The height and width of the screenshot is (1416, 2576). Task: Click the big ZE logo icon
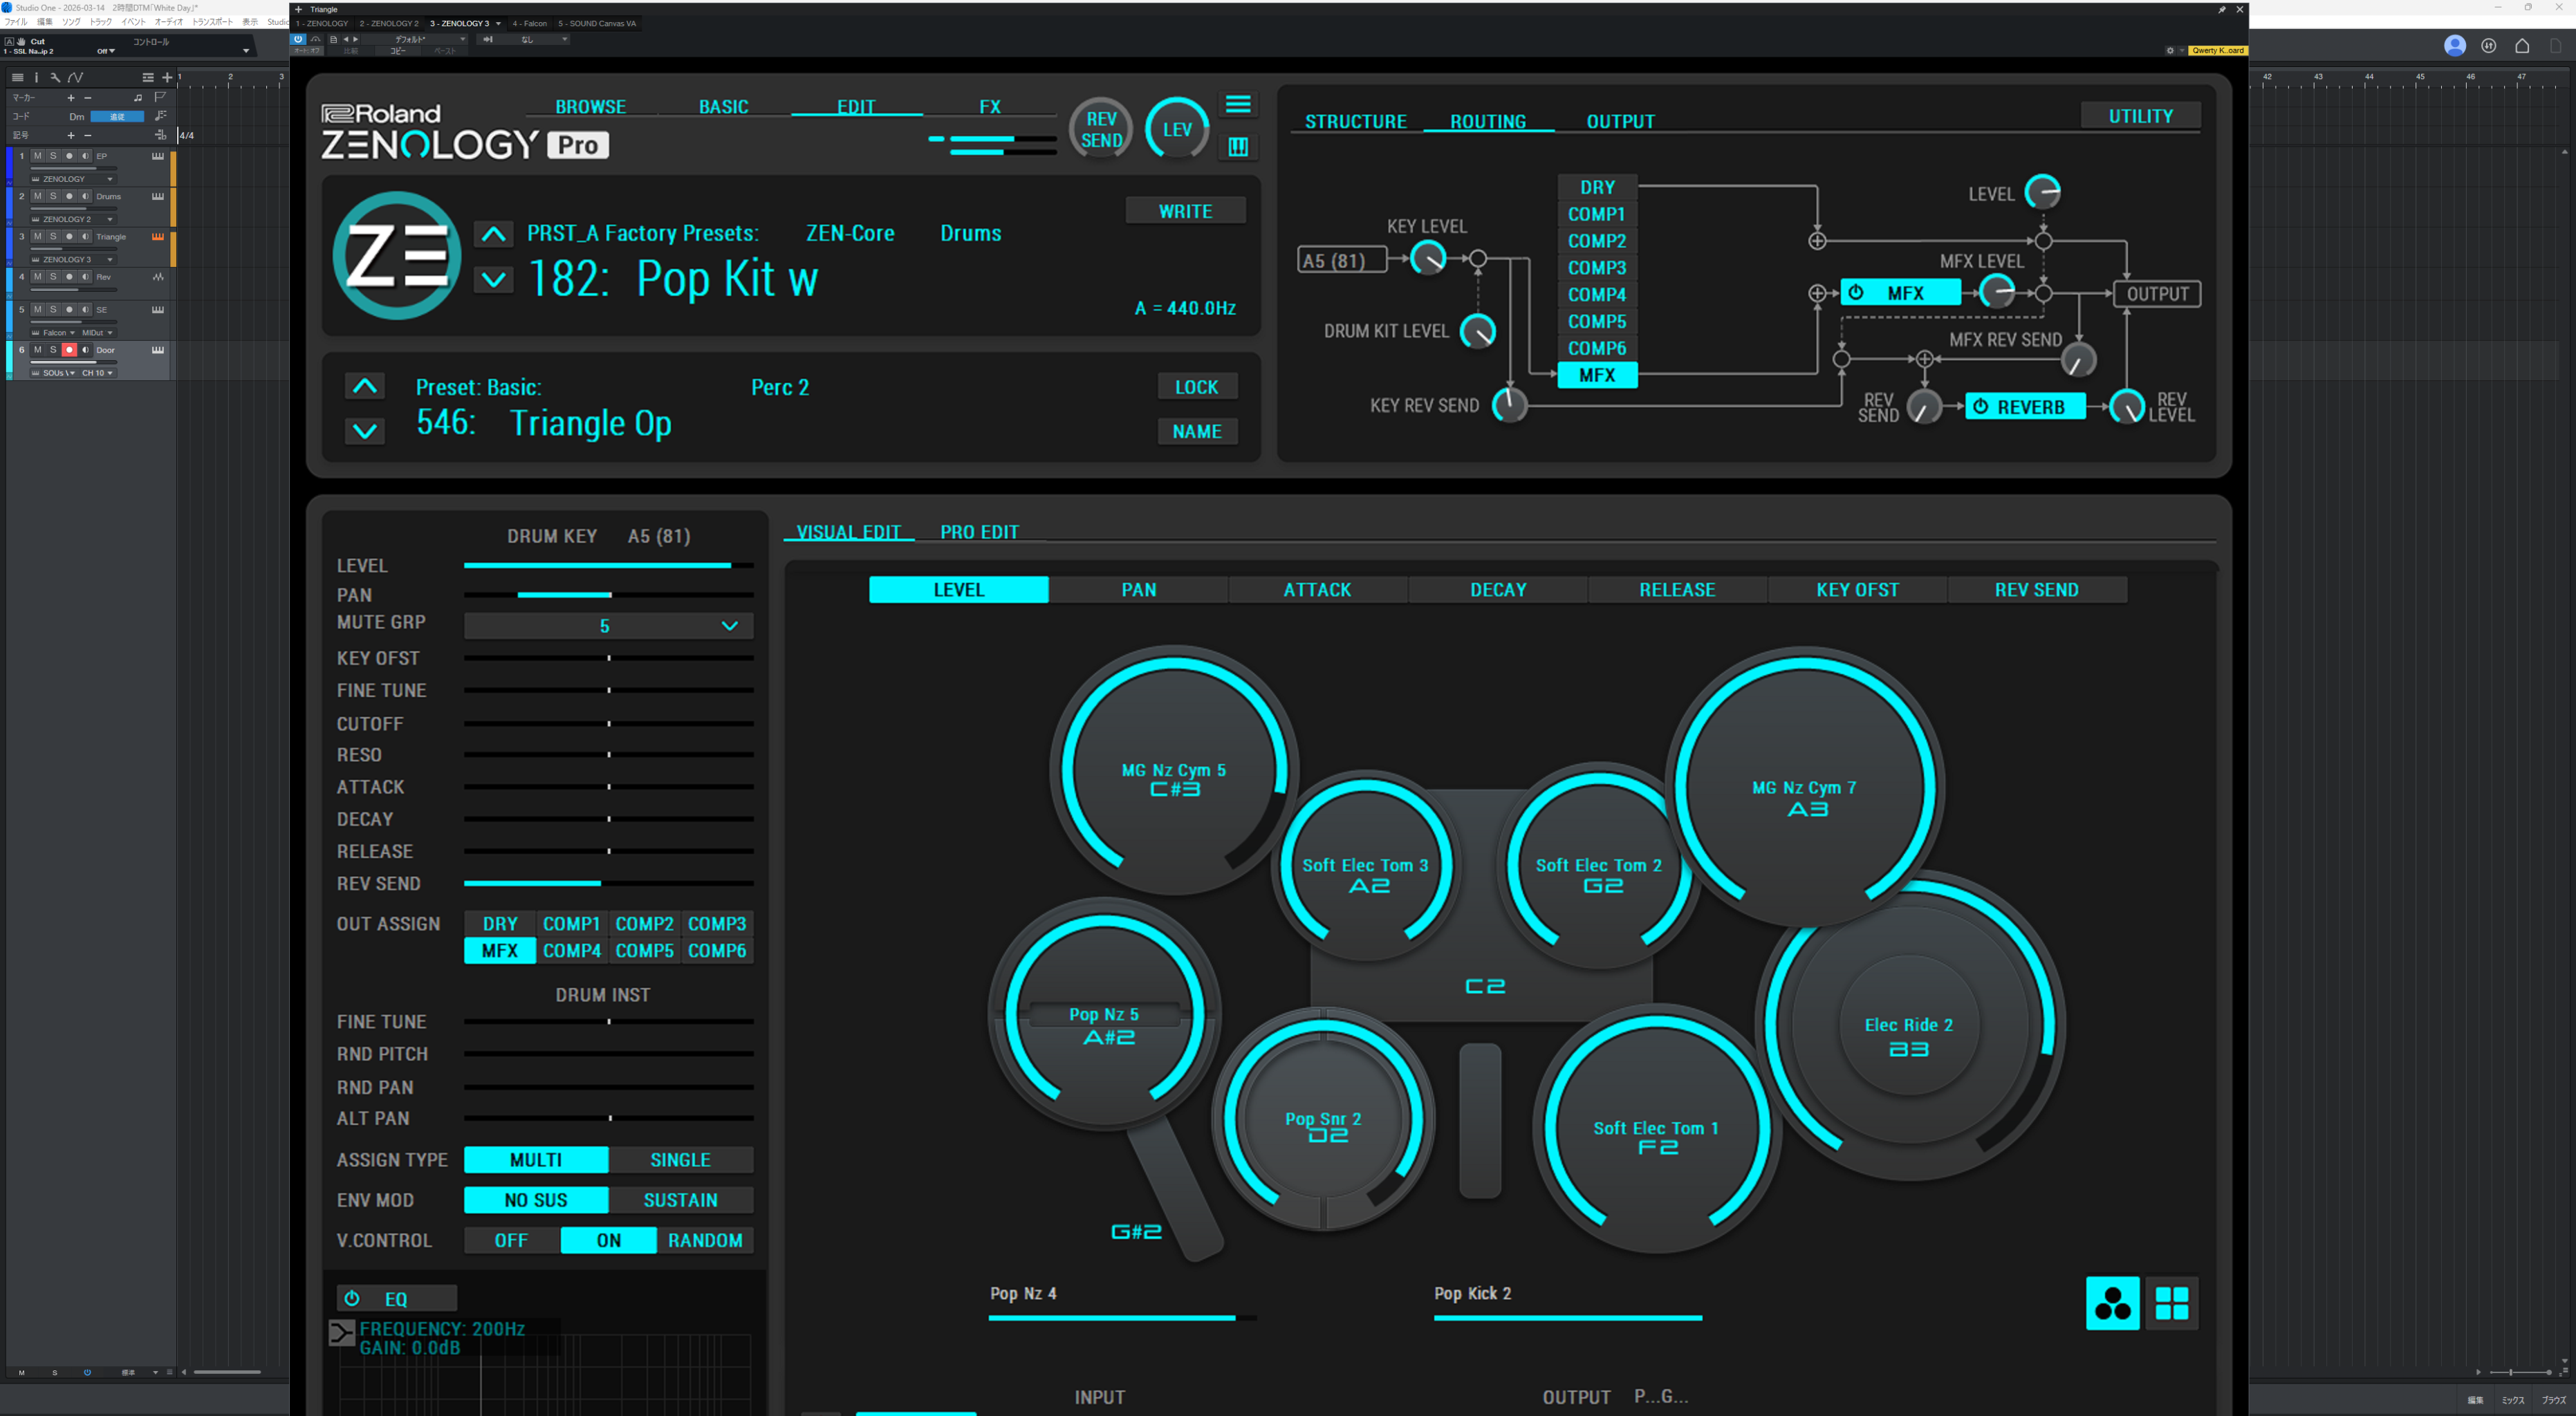[397, 256]
